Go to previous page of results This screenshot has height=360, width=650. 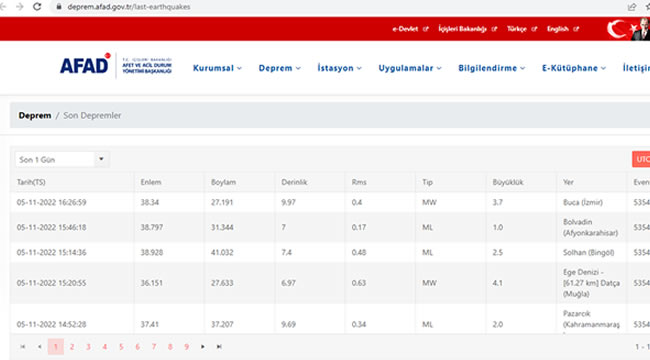(x=39, y=347)
